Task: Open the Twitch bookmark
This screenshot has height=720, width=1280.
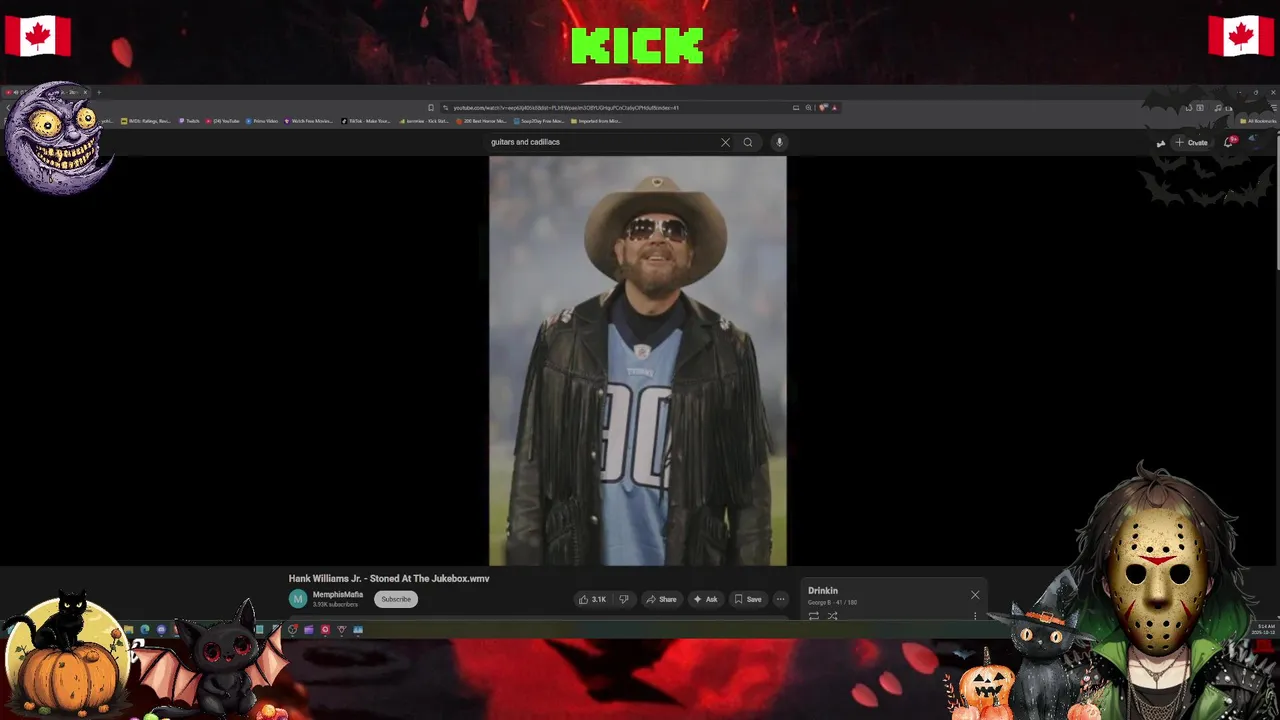Action: tap(190, 121)
